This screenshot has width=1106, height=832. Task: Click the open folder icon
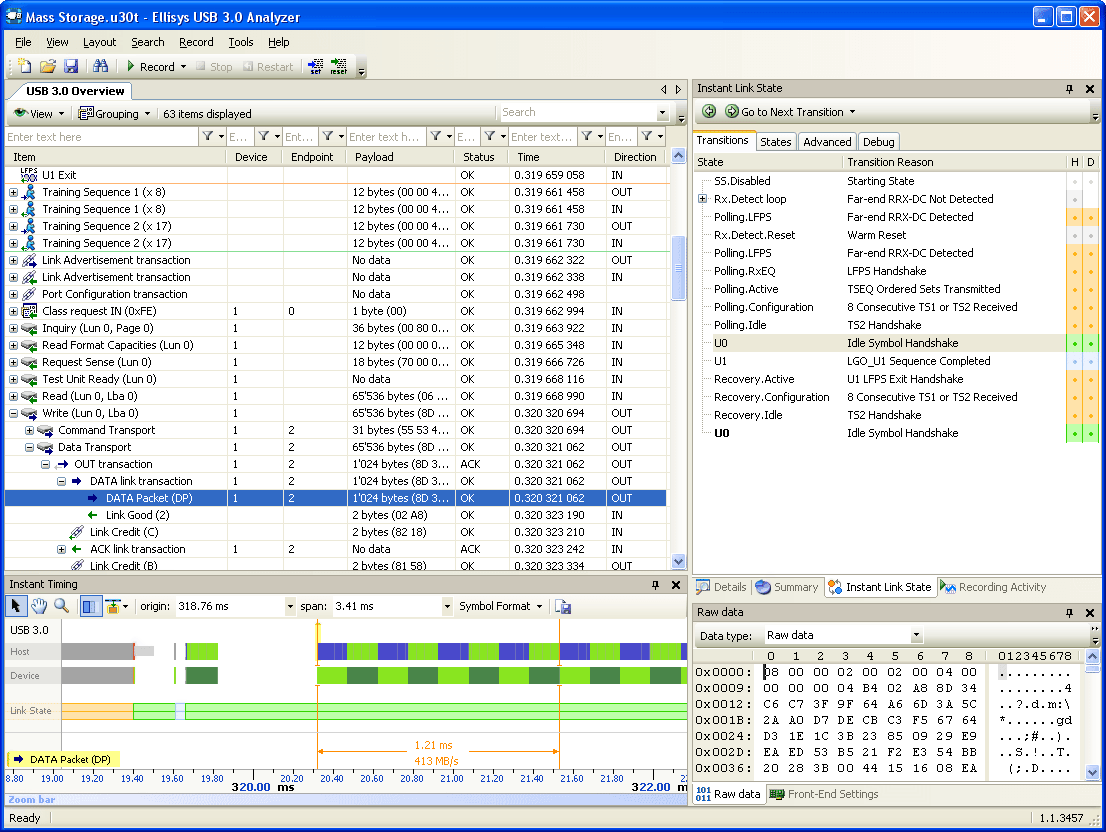pos(48,67)
